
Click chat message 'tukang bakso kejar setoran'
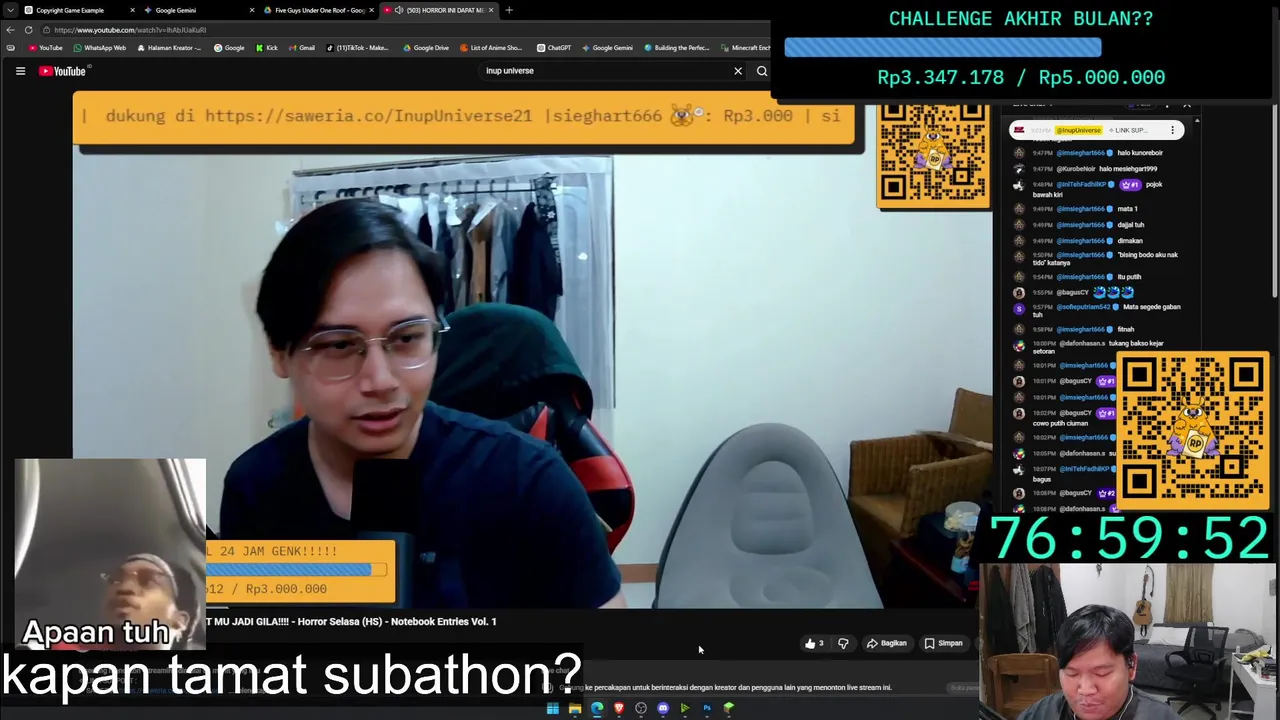[x=1098, y=347]
